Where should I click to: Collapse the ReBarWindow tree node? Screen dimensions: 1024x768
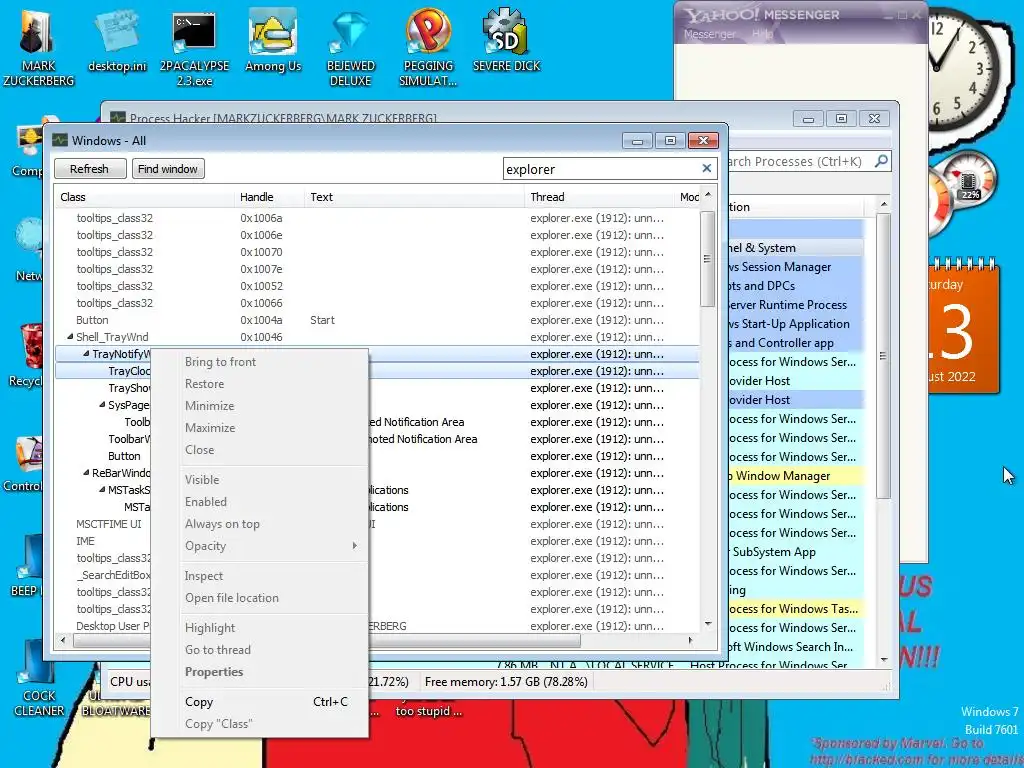[x=86, y=473]
